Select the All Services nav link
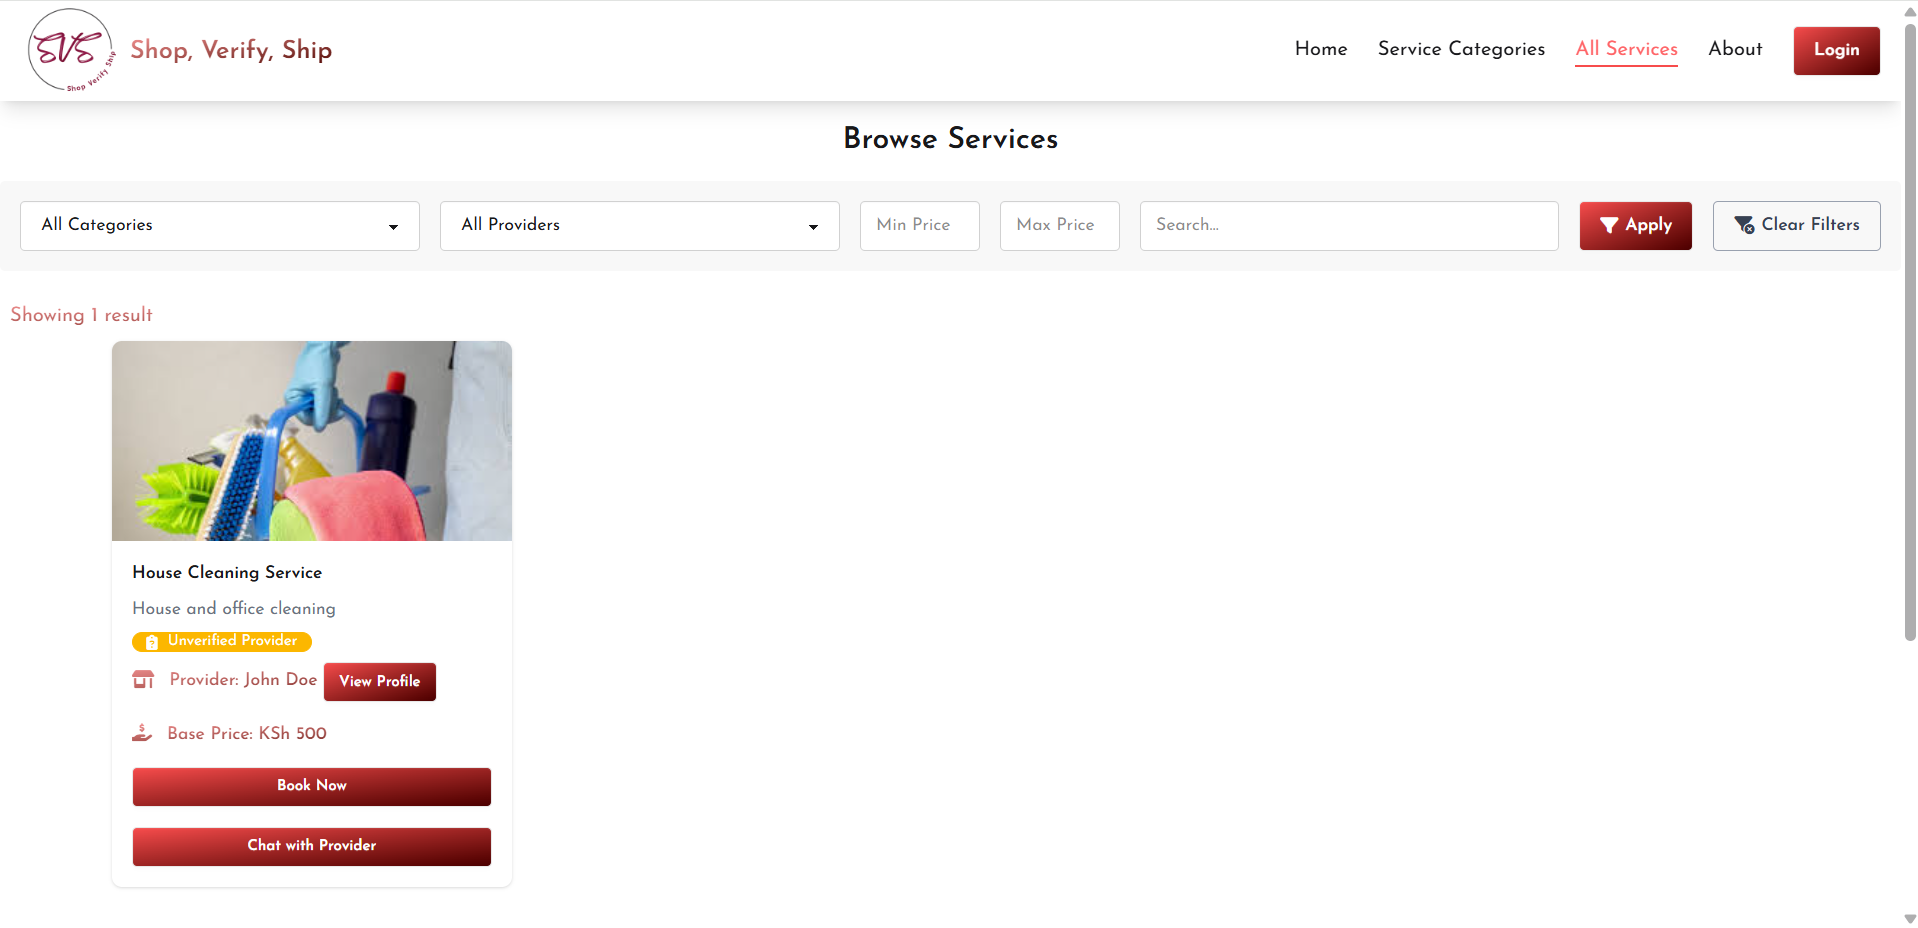 click(1626, 49)
